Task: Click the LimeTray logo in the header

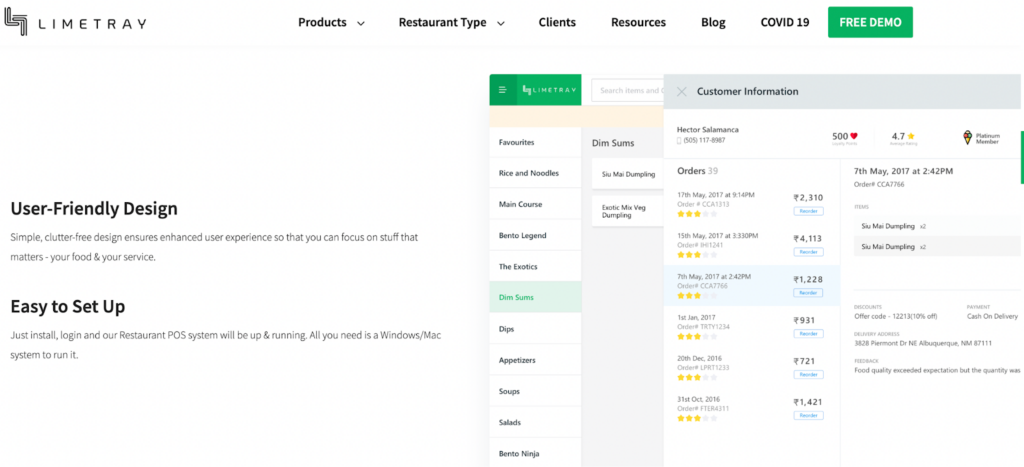Action: [x=74, y=22]
